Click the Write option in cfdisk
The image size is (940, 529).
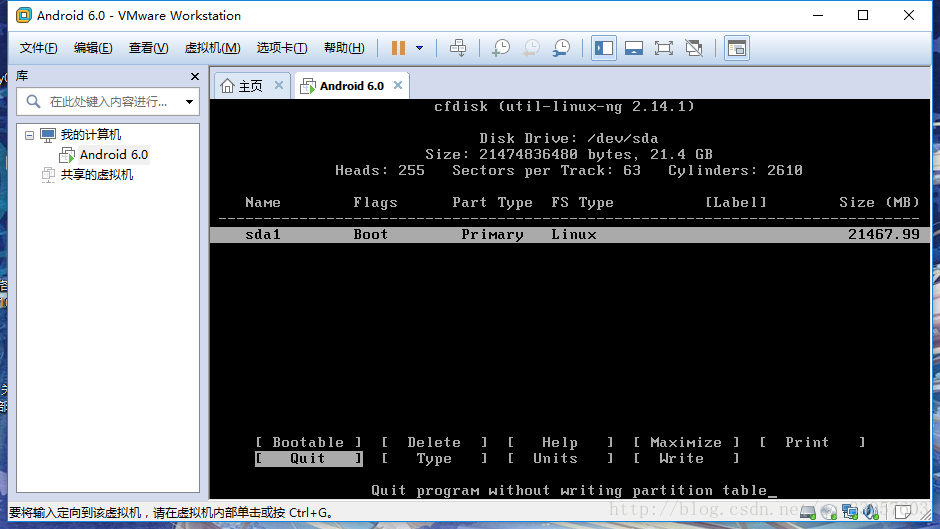tap(686, 459)
